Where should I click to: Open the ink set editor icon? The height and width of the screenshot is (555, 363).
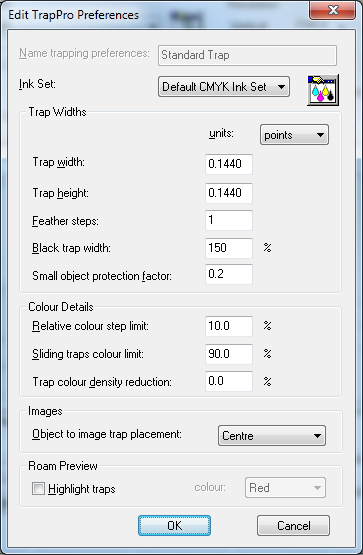click(x=323, y=90)
